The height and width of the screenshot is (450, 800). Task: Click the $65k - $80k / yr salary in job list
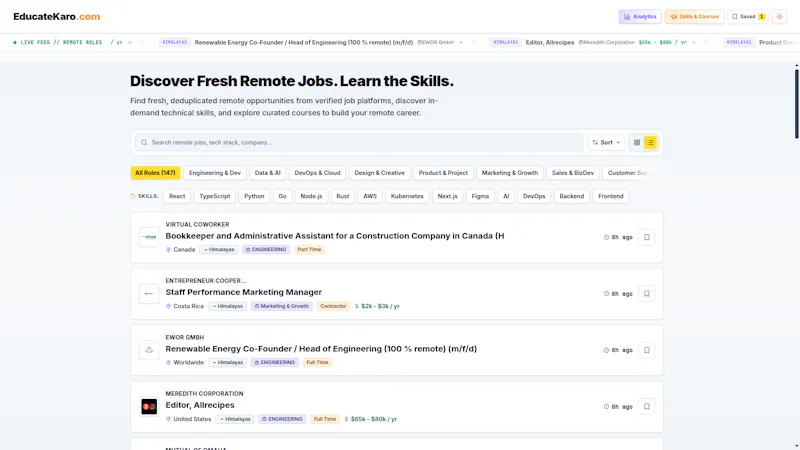pos(373,419)
